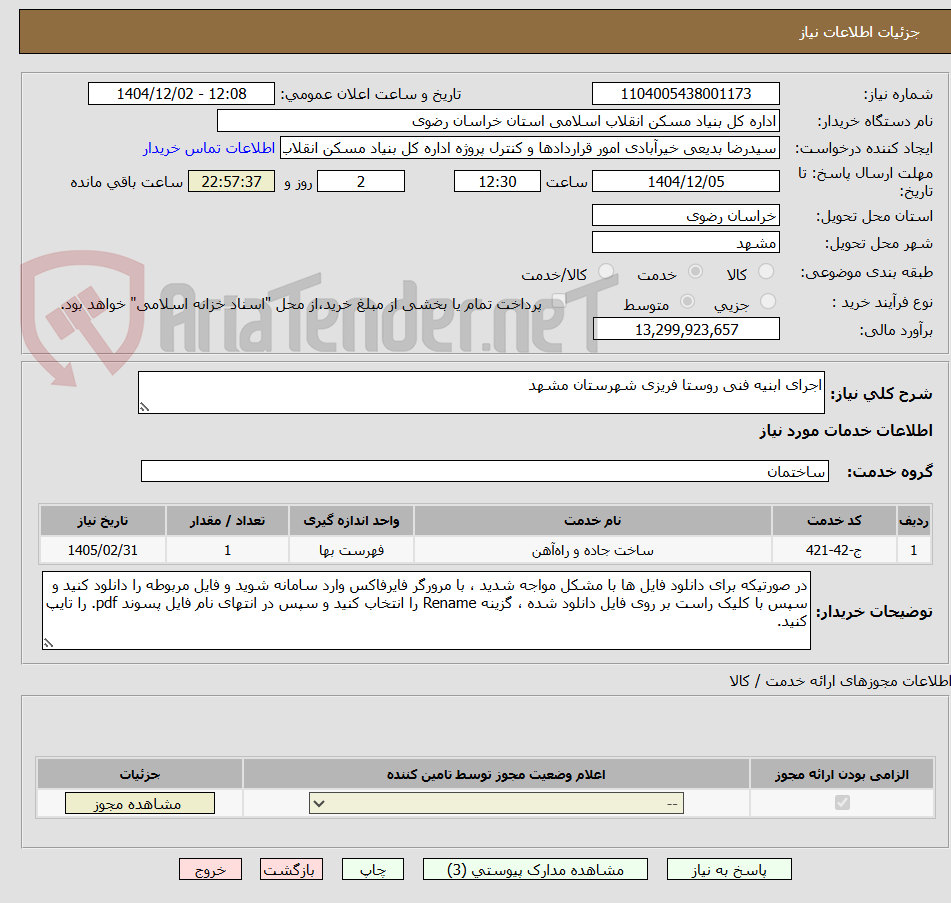Click the need number field 1104005438001173

pyautogui.click(x=685, y=94)
